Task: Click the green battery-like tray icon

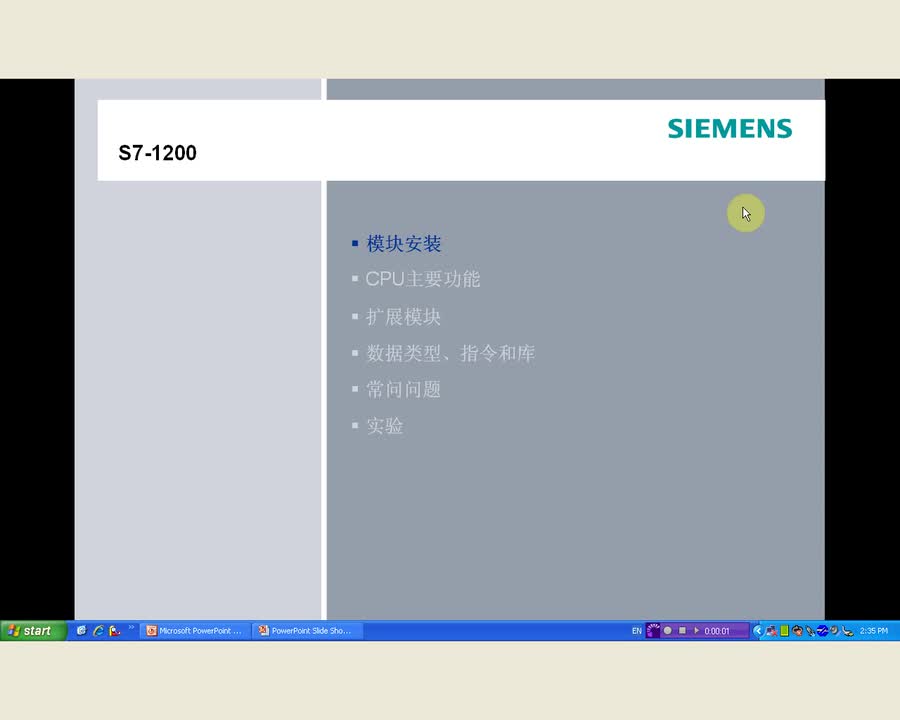Action: point(785,630)
